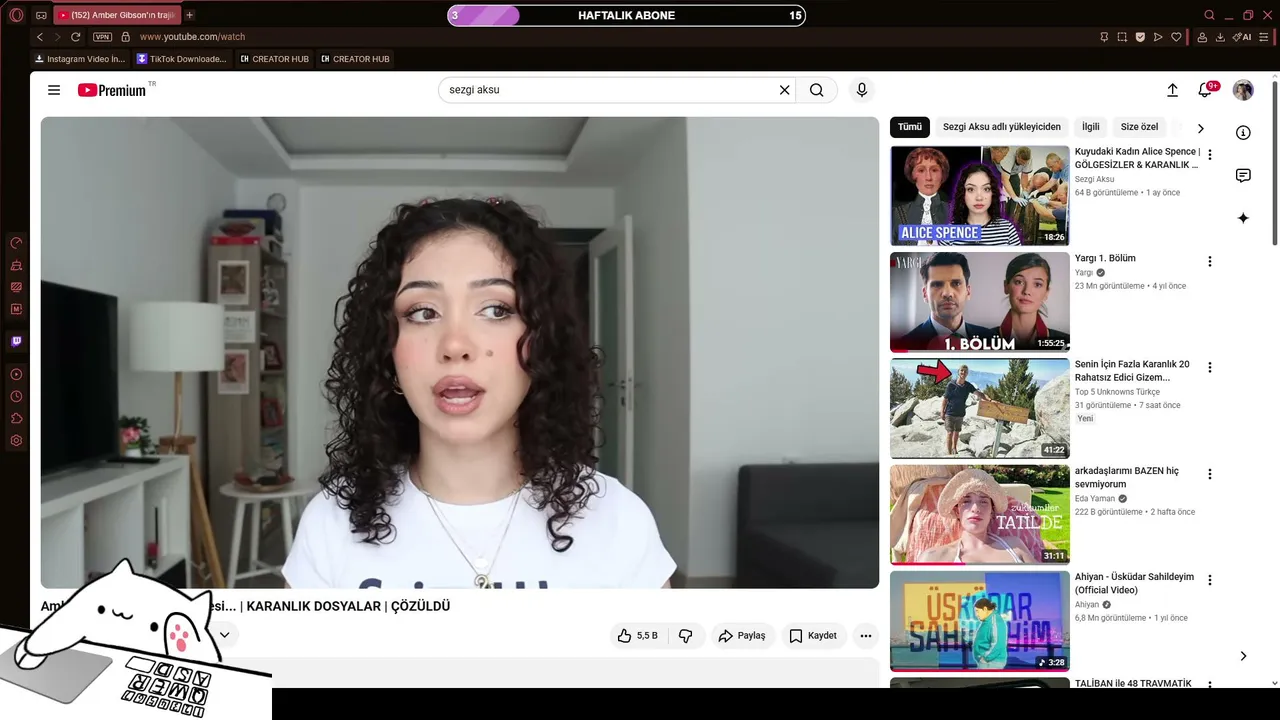The width and height of the screenshot is (1280, 720).
Task: Open options for Ahiyan Üsküdar Sahildeyim video
Action: click(x=1210, y=579)
